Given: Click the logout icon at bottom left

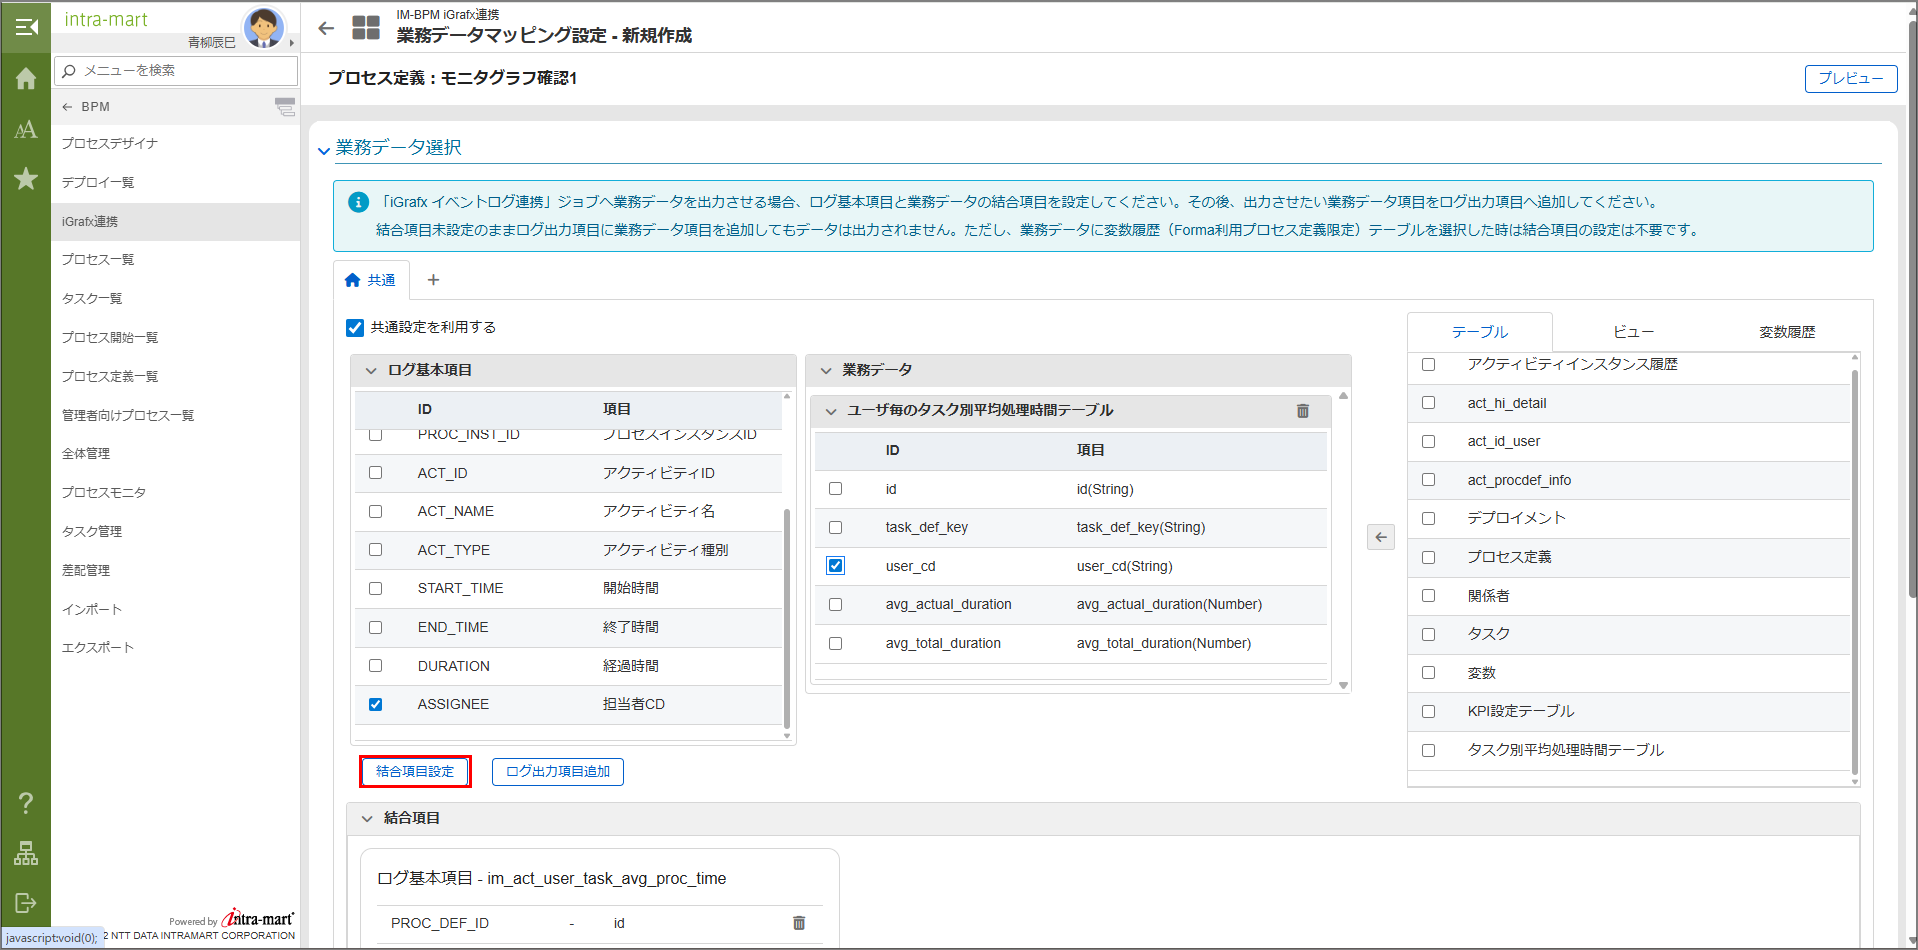Looking at the screenshot, I should pos(26,903).
